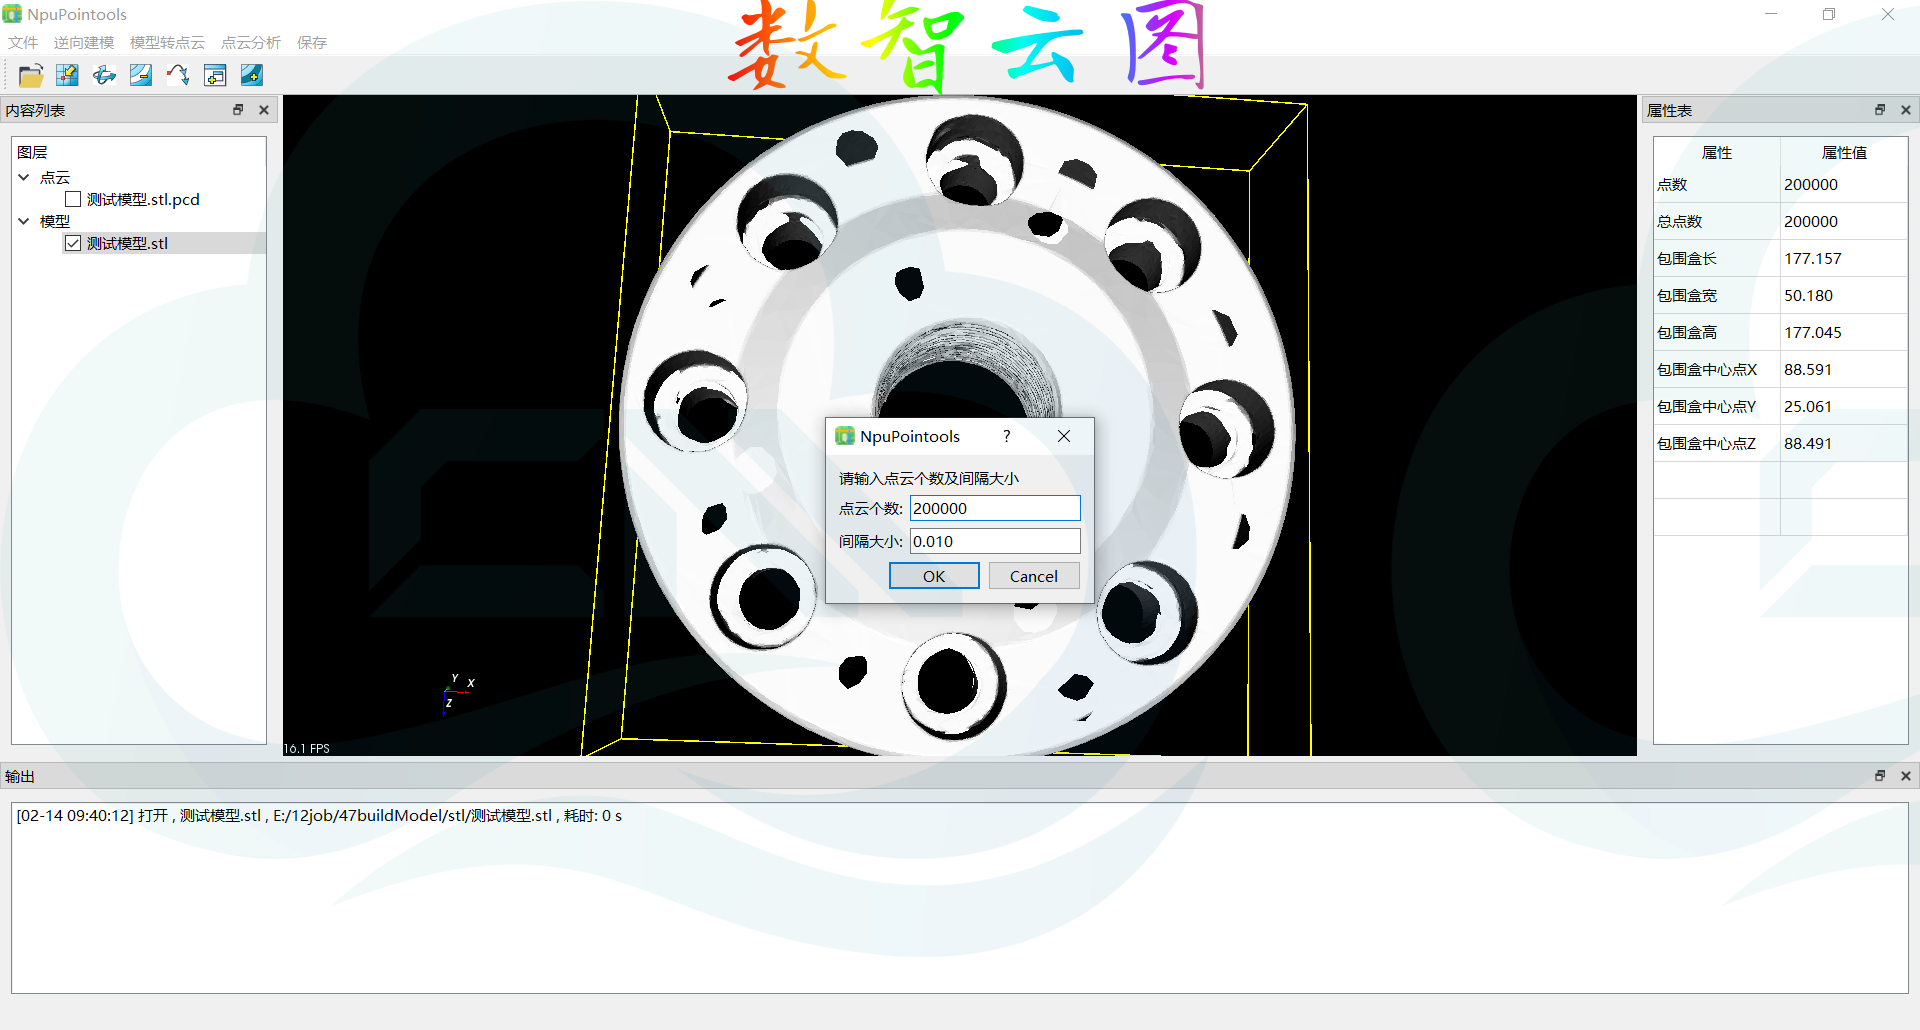Click the surface plus toolbar icon
The height and width of the screenshot is (1030, 1920).
click(x=252, y=75)
